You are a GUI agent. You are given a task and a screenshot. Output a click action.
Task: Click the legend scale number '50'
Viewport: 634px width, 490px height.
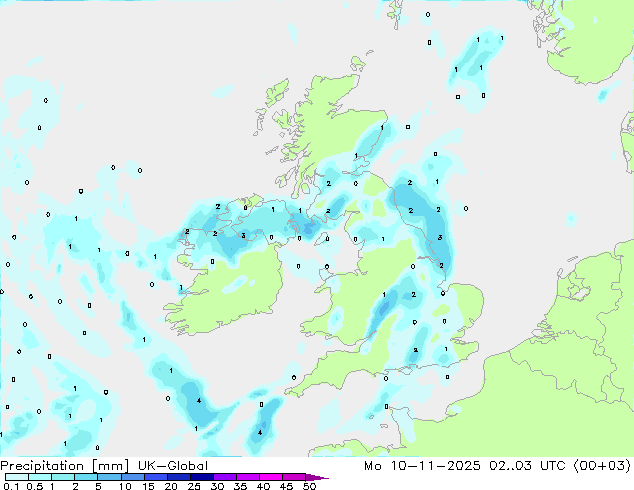(x=310, y=486)
